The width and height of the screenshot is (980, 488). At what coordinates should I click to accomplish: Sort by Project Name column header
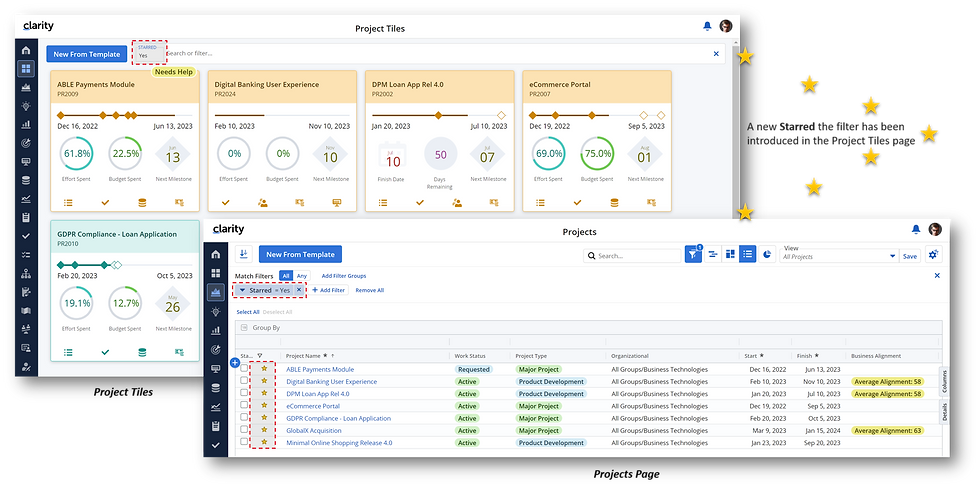[302, 356]
